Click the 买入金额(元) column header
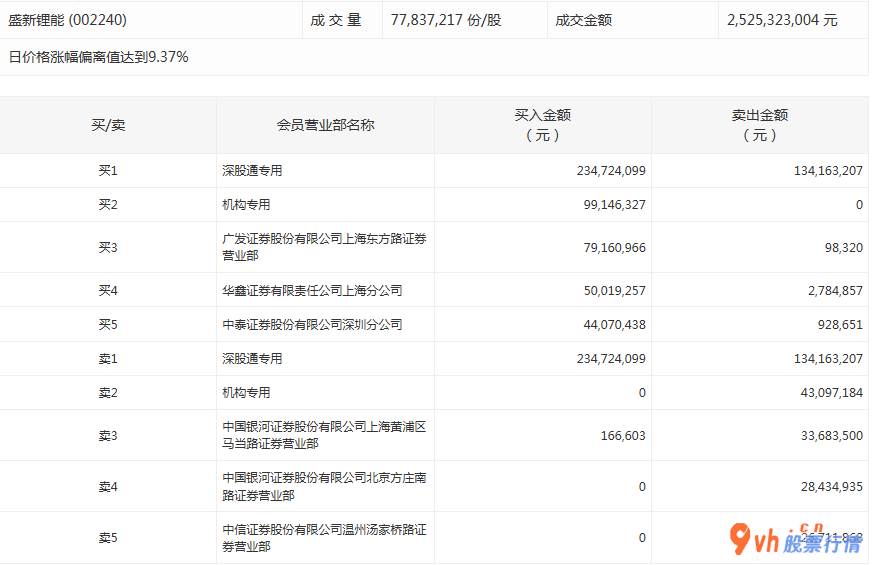Image resolution: width=872 pixels, height=565 pixels. click(543, 125)
